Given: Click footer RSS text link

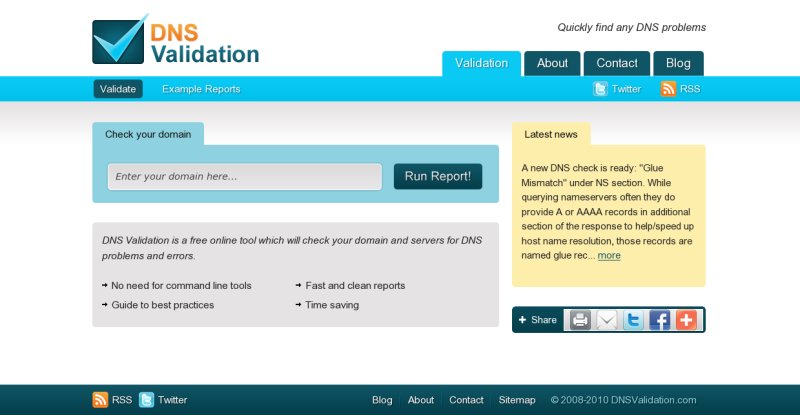Looking at the screenshot, I should [x=122, y=400].
